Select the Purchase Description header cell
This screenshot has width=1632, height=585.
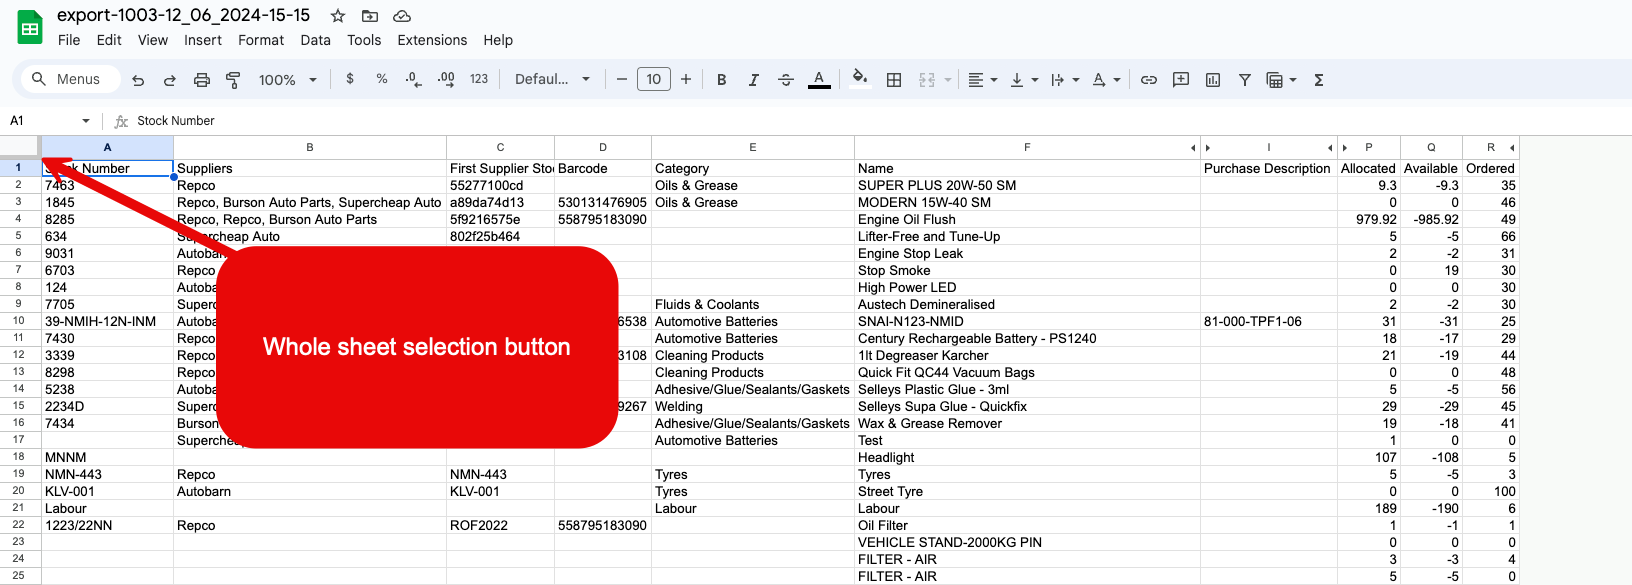(1268, 168)
